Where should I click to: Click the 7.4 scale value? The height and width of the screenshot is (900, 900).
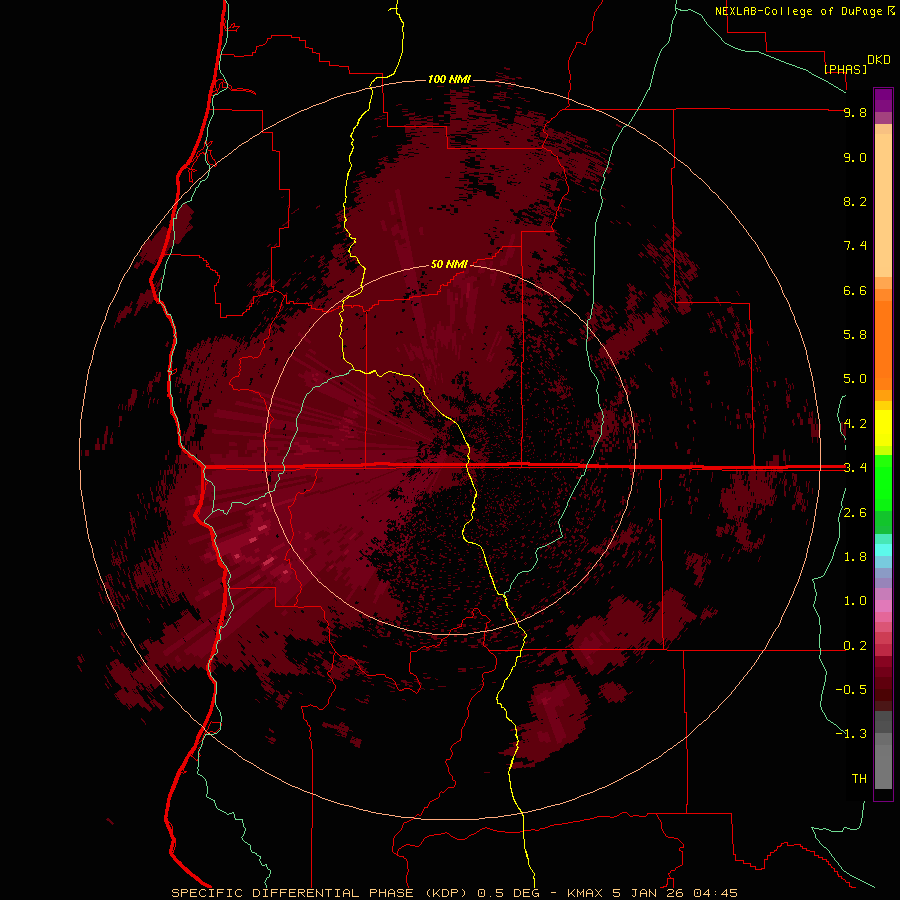(x=855, y=246)
